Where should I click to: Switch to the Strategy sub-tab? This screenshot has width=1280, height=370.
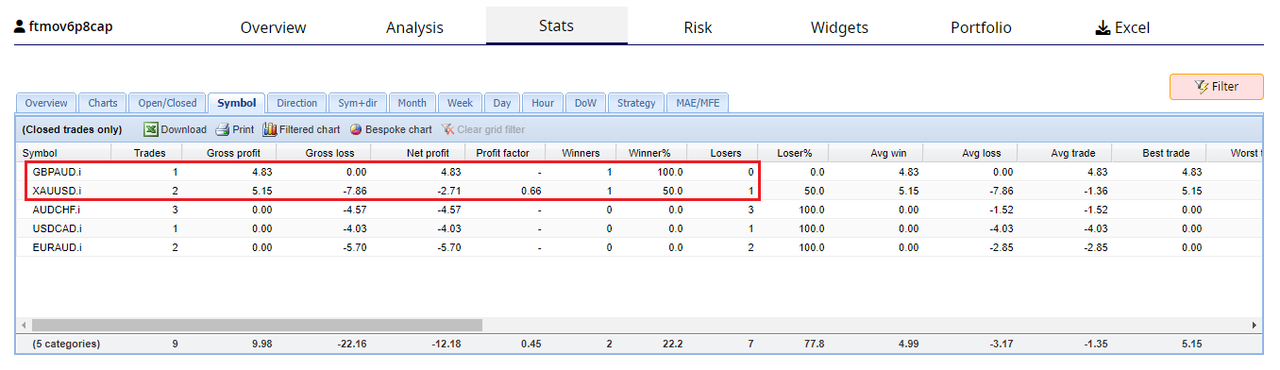[x=636, y=103]
